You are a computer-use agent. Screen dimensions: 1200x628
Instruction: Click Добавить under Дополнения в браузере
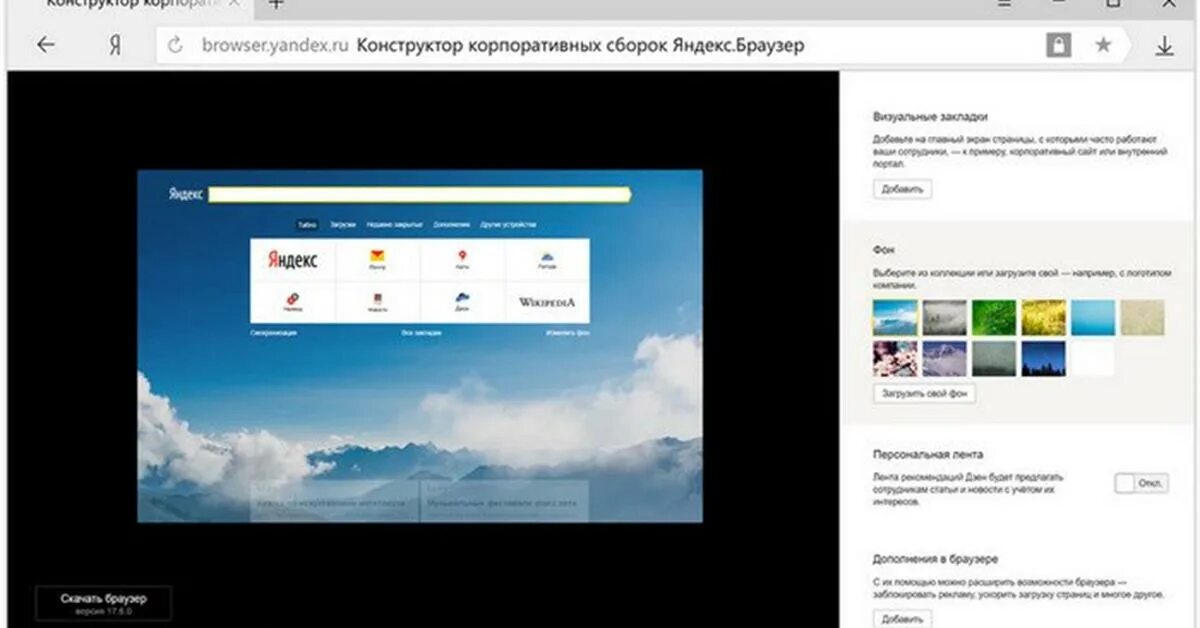click(x=902, y=619)
